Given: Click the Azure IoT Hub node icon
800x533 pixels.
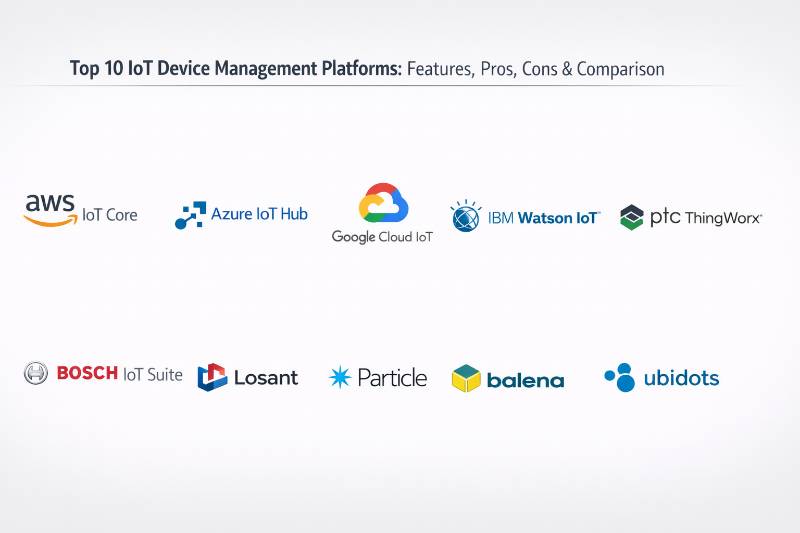Looking at the screenshot, I should tap(190, 216).
